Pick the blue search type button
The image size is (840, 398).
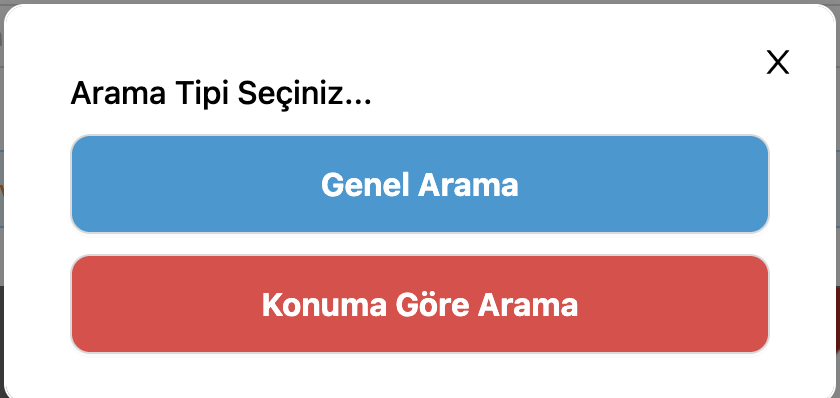(420, 184)
